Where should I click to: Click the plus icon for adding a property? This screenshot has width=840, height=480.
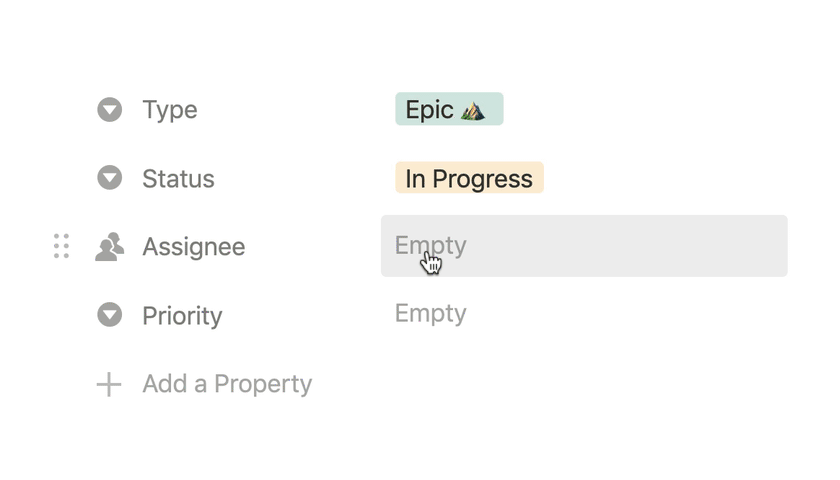(x=108, y=384)
